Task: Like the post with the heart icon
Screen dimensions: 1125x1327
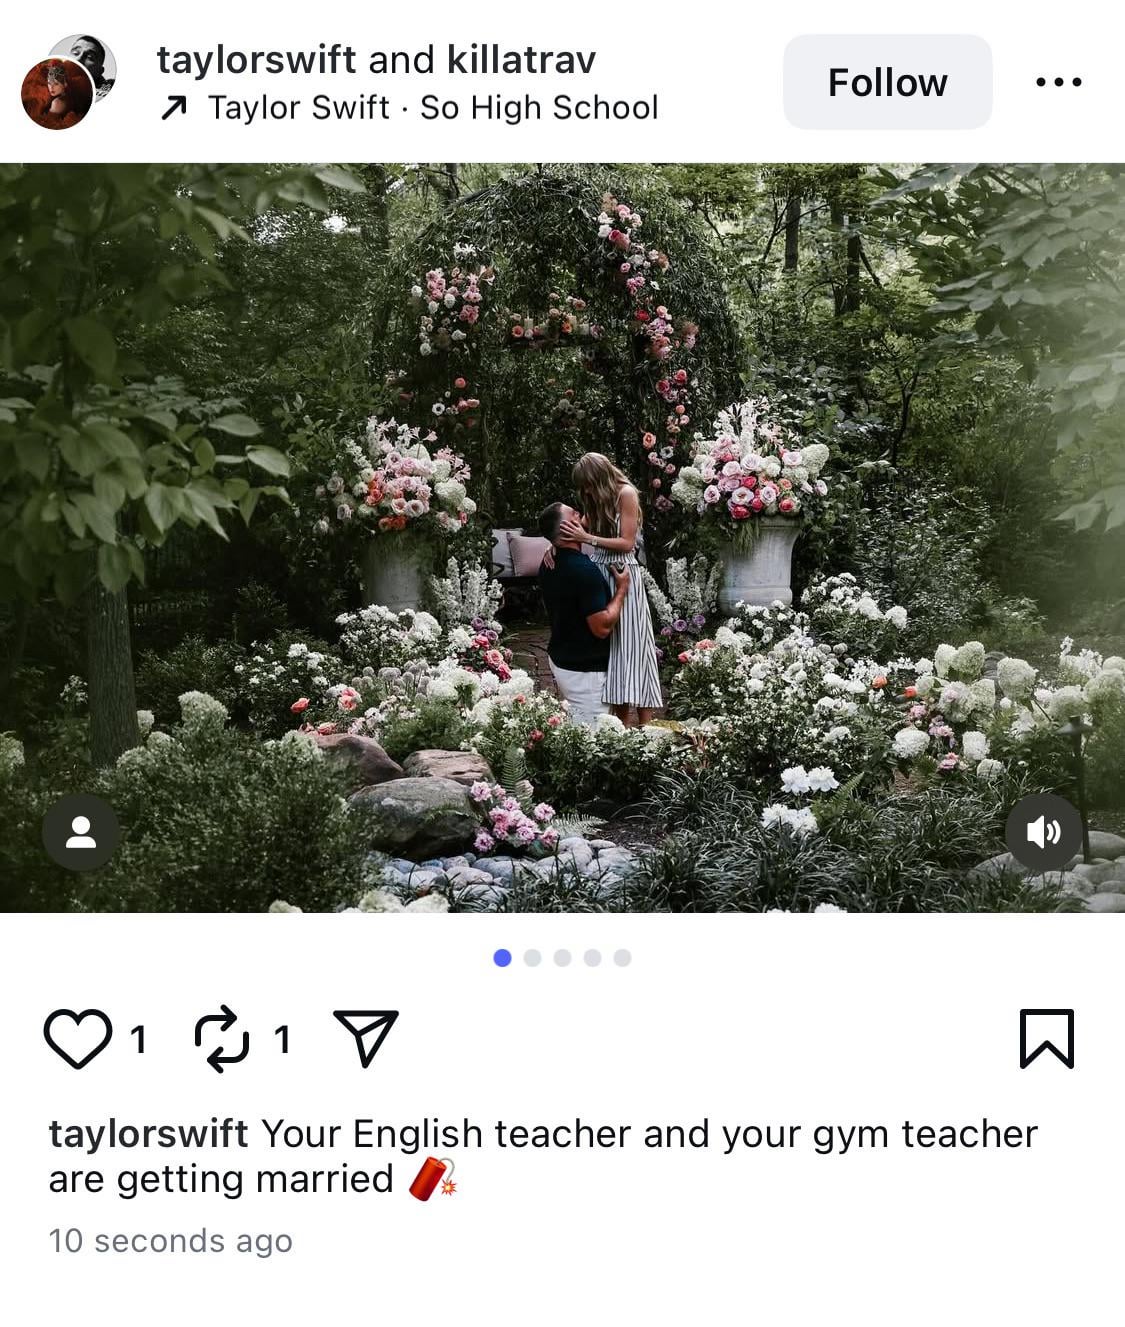Action: click(x=78, y=1039)
